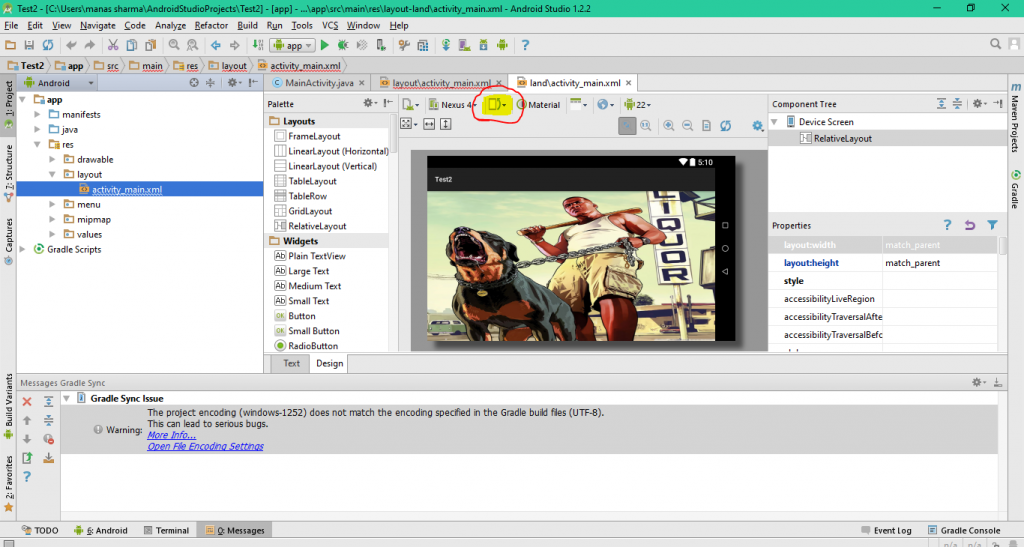This screenshot has width=1024, height=547.
Task: Click the Cut scissors icon
Action: click(x=113, y=45)
